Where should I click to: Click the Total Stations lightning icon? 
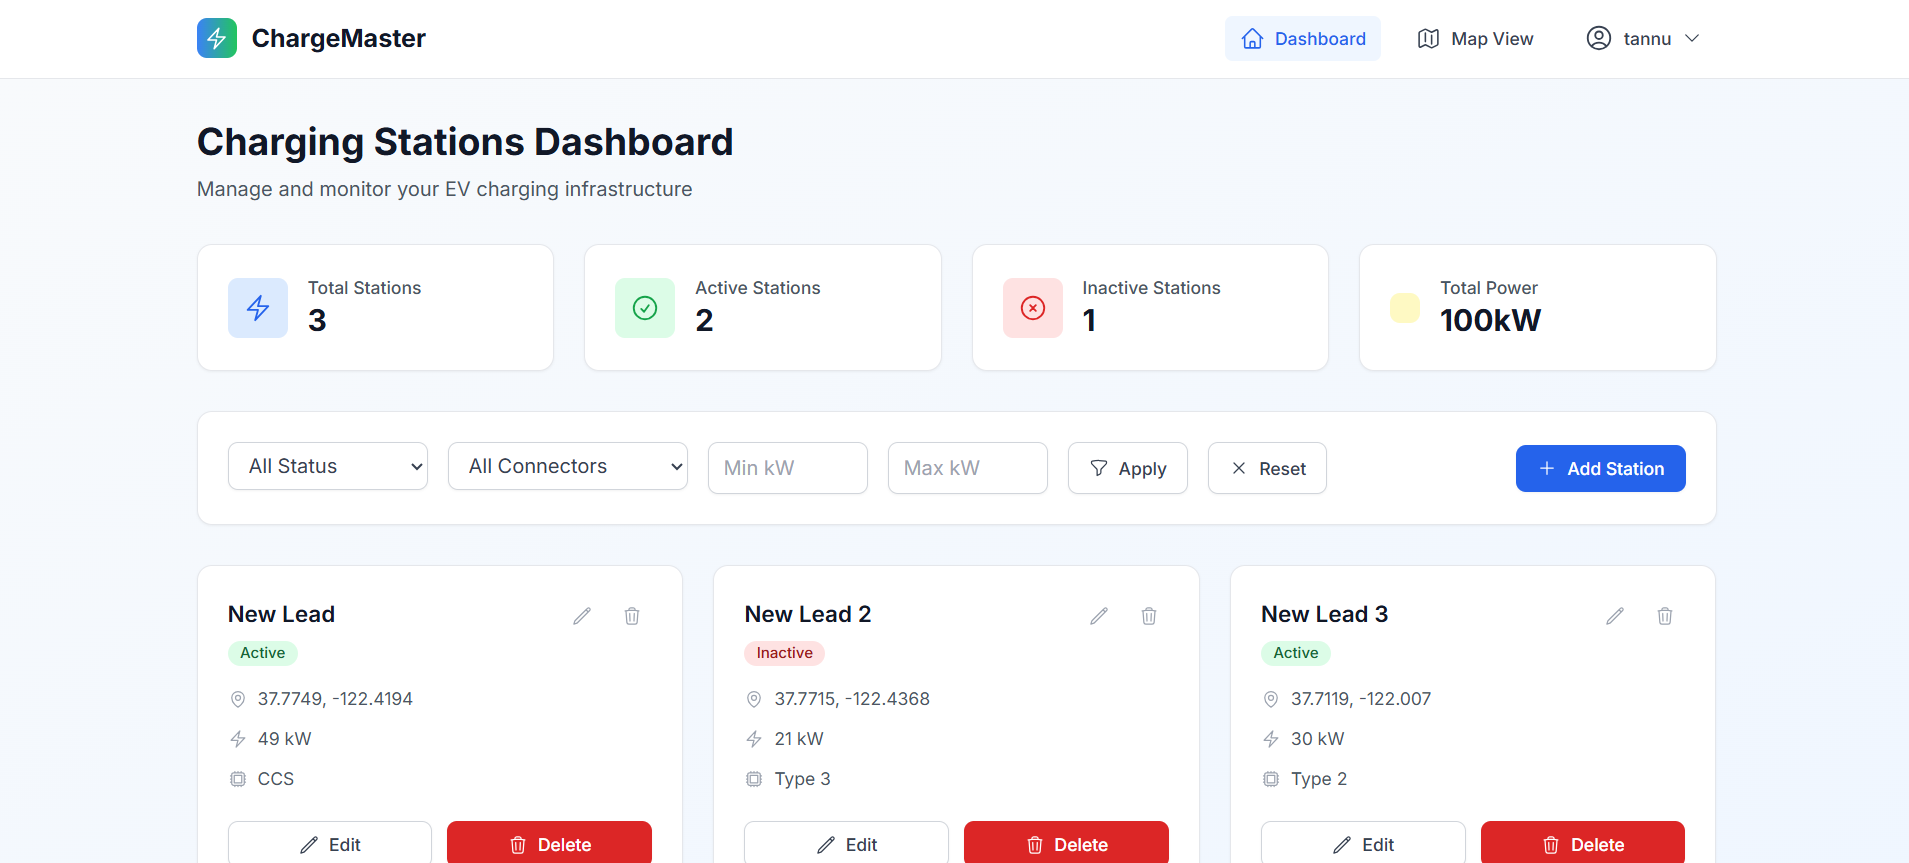point(258,308)
